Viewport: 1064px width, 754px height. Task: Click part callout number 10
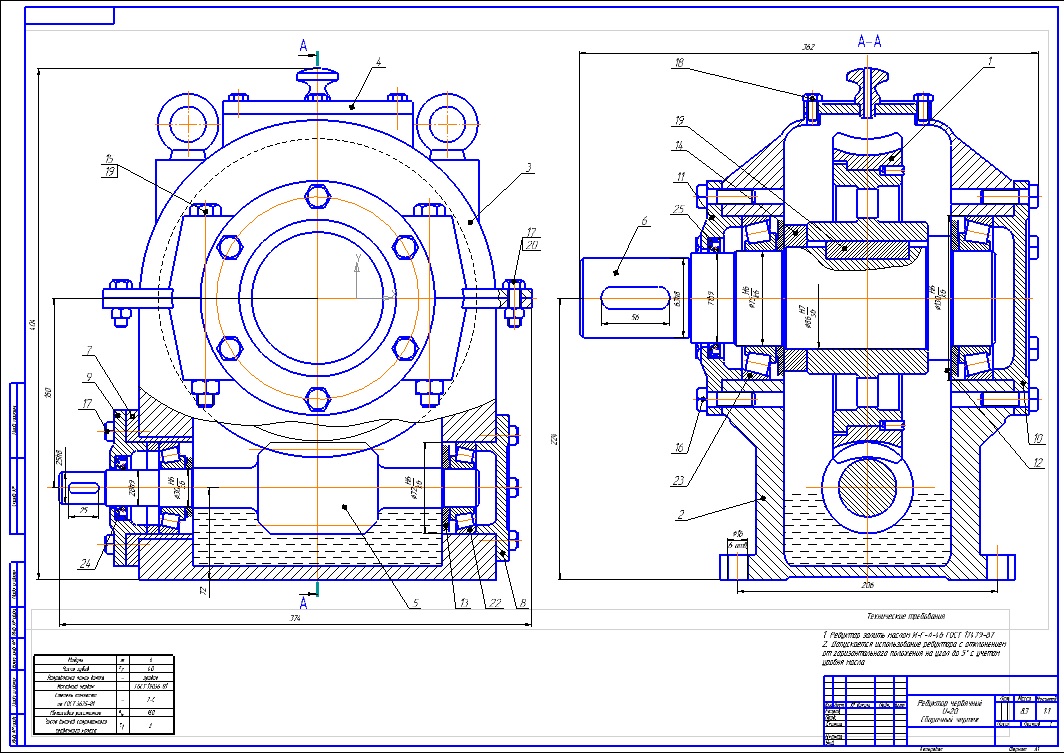(x=1038, y=439)
